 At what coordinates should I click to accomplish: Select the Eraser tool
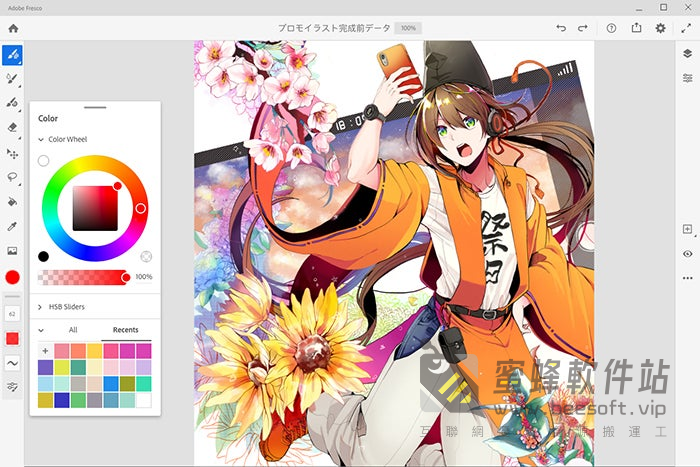click(12, 128)
